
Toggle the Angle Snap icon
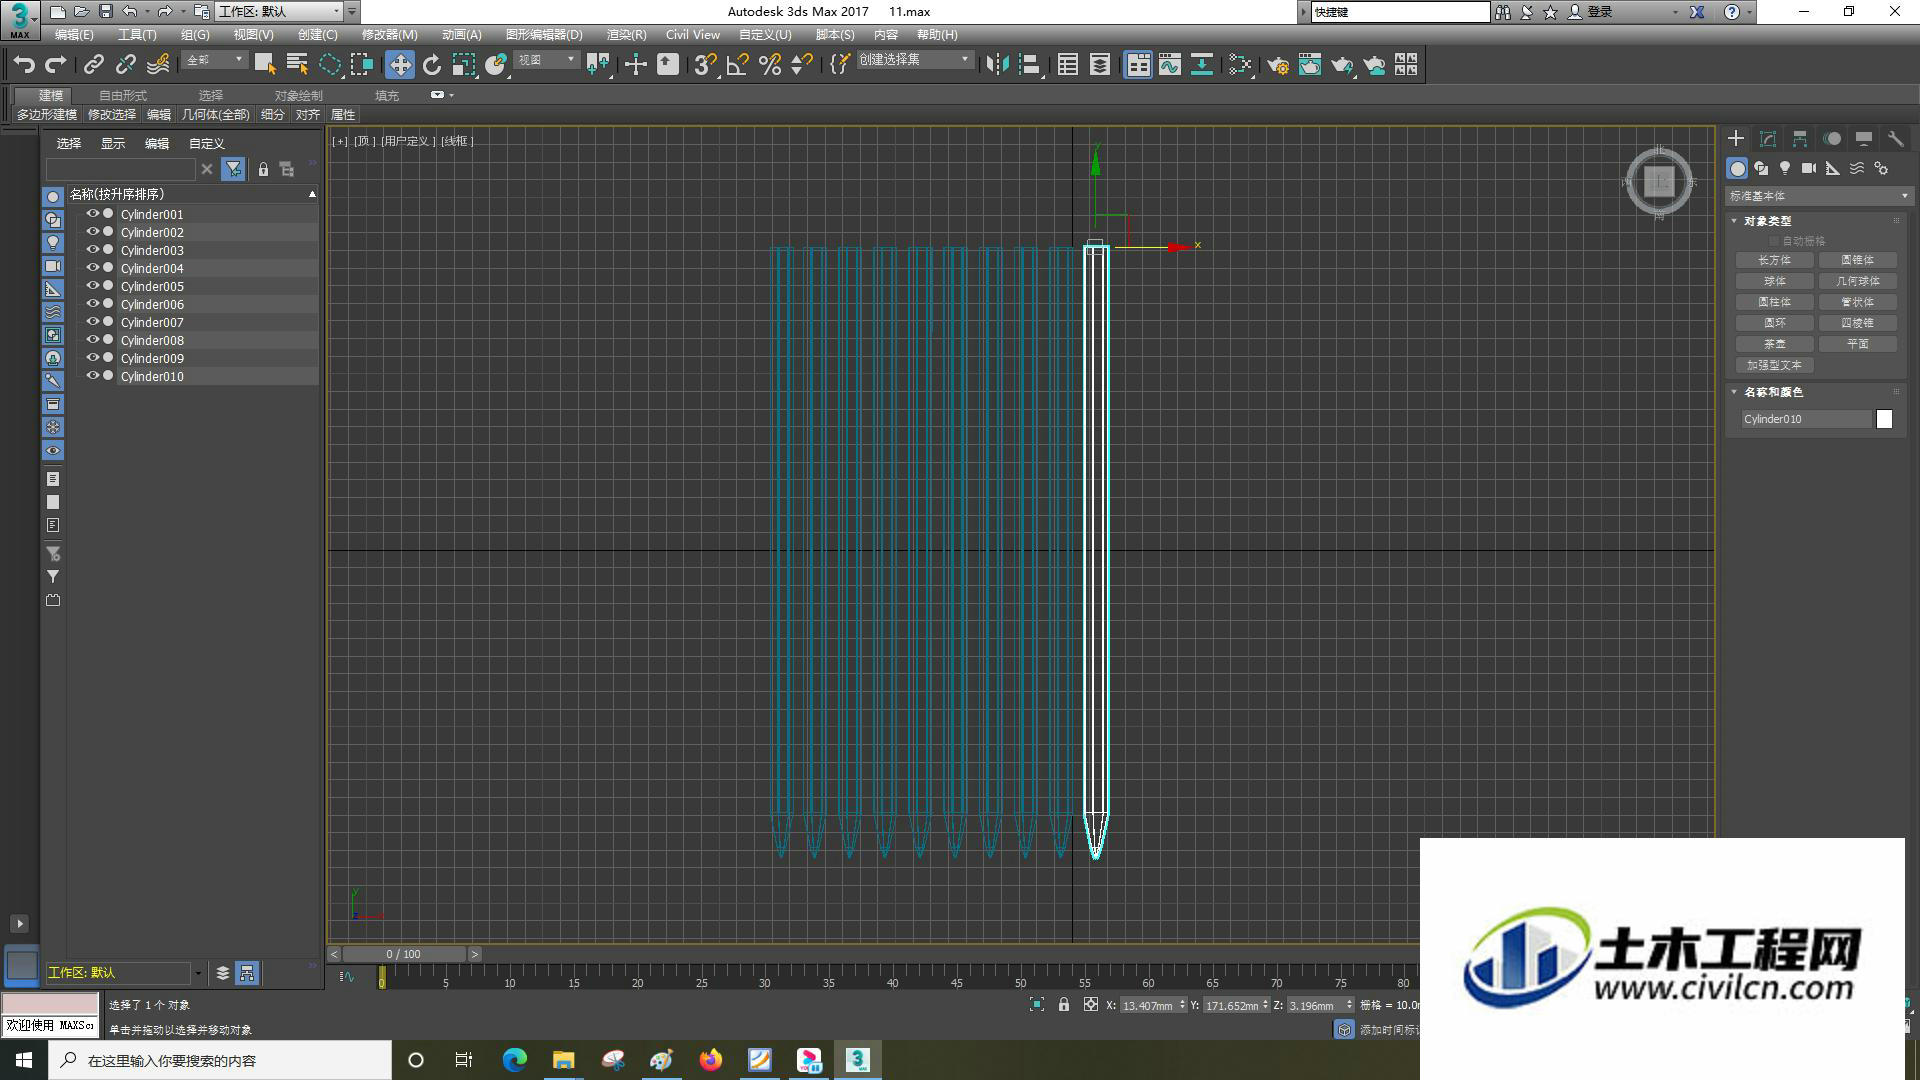click(738, 65)
